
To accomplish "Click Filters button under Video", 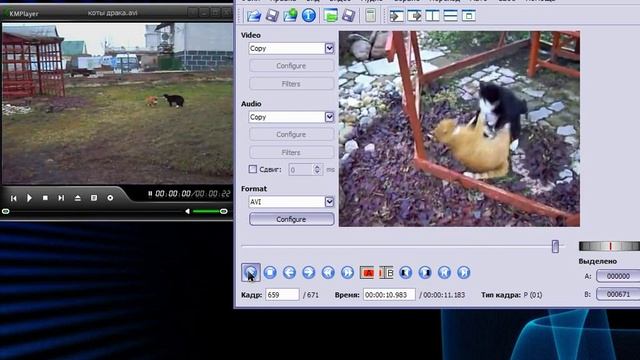I will (x=291, y=84).
